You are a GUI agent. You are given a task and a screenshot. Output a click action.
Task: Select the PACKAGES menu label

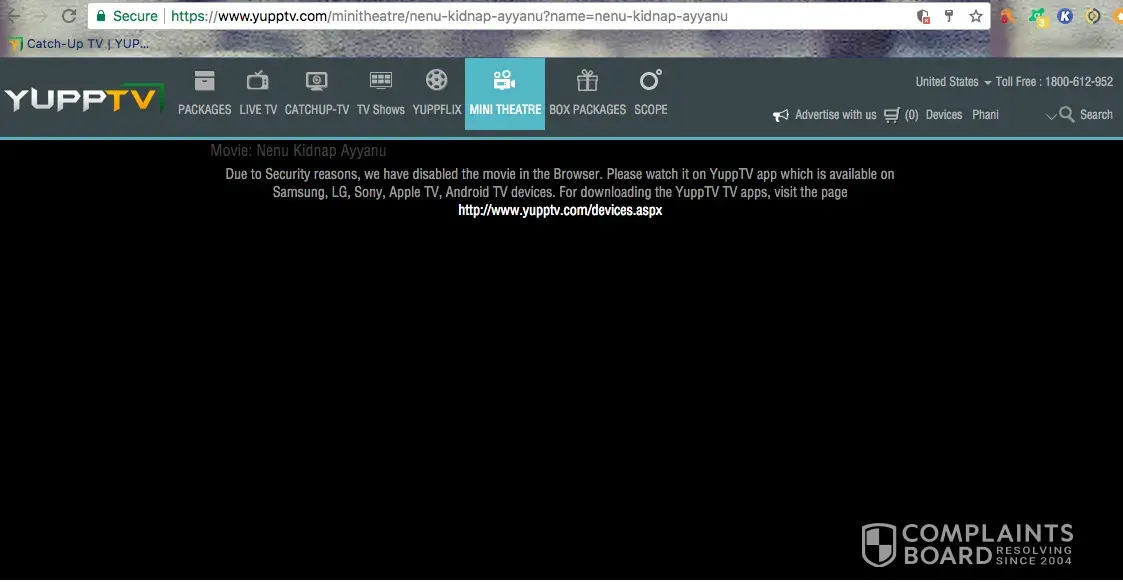204,110
